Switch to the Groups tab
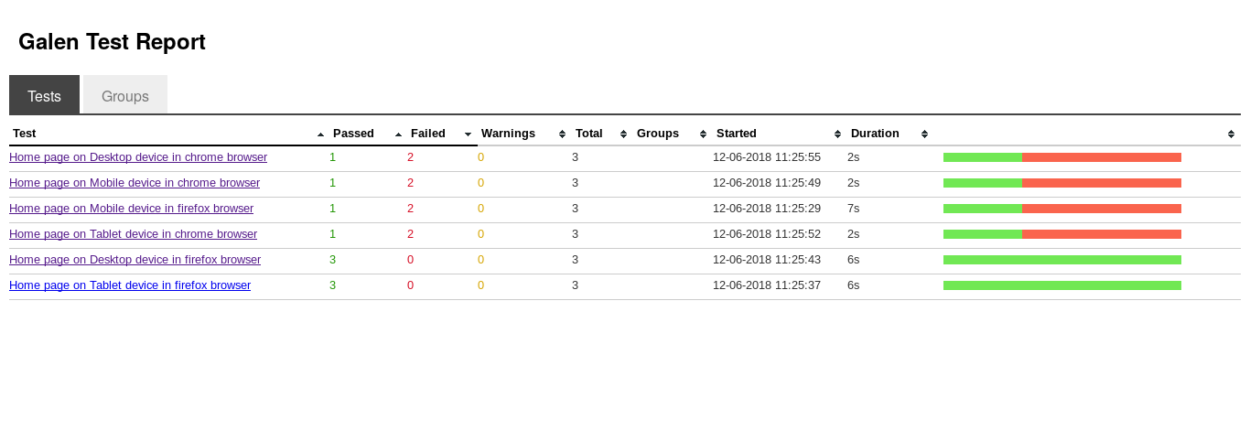Viewport: 1250px width, 430px height. 125,96
